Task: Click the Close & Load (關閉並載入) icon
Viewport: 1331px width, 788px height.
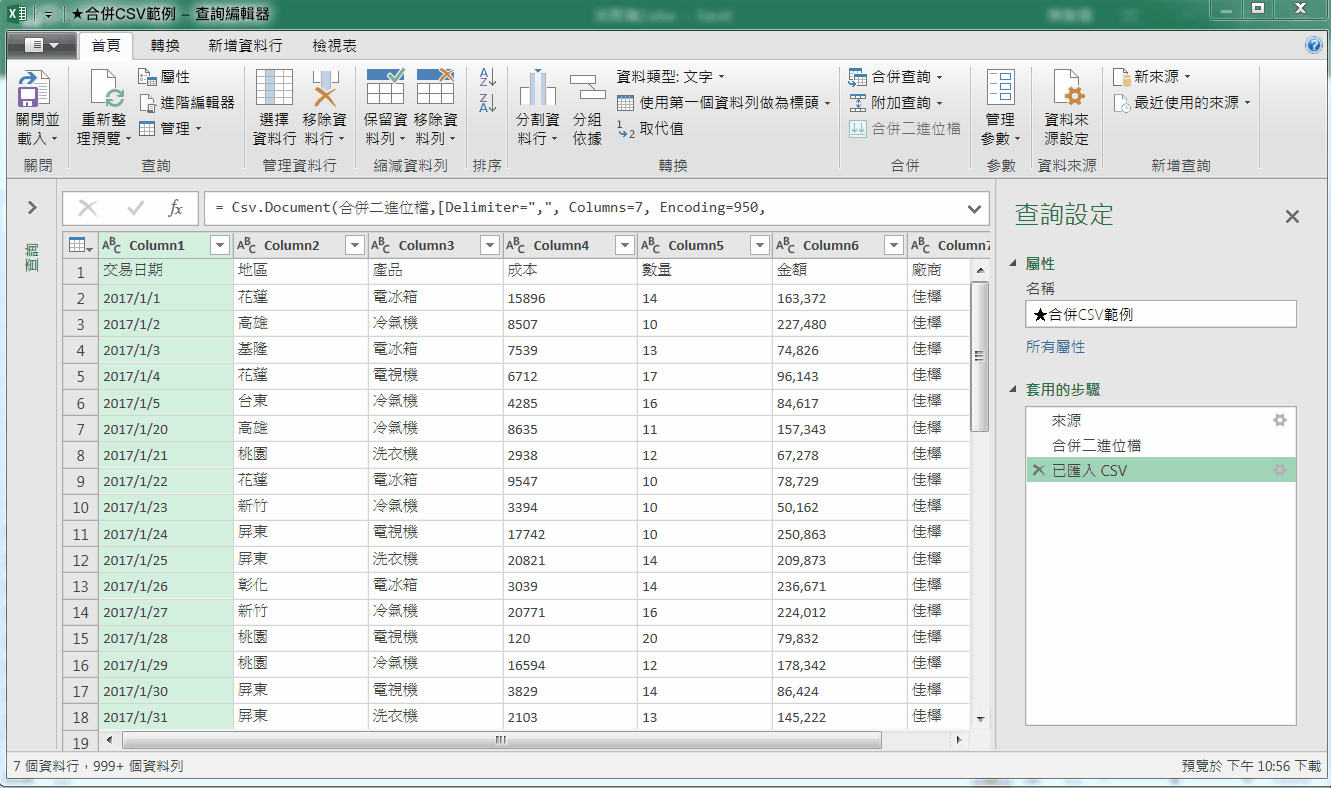Action: (38, 90)
